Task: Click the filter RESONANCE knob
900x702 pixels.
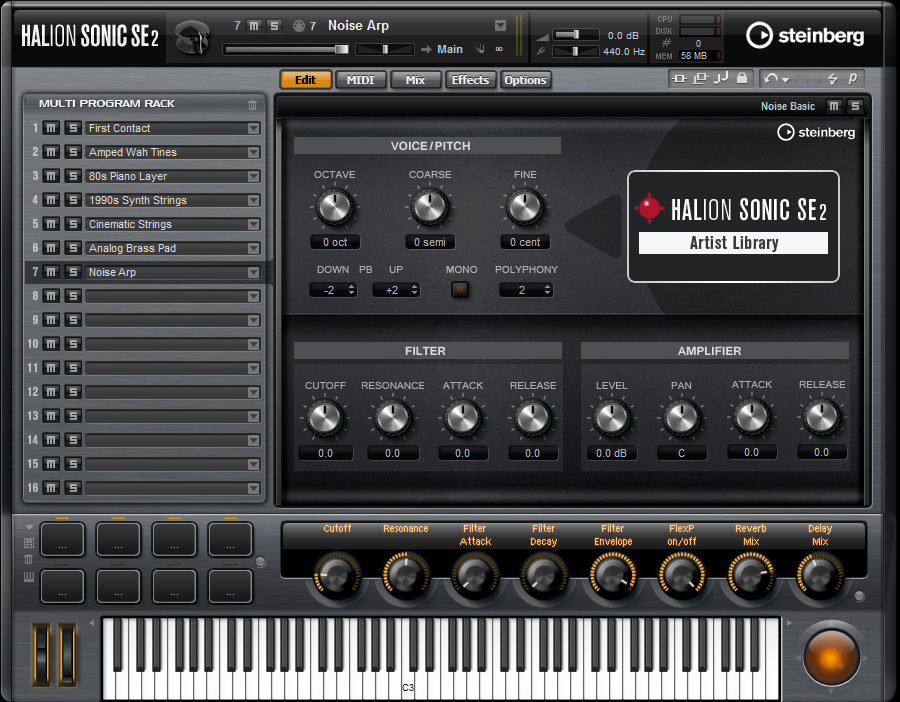Action: tap(393, 418)
